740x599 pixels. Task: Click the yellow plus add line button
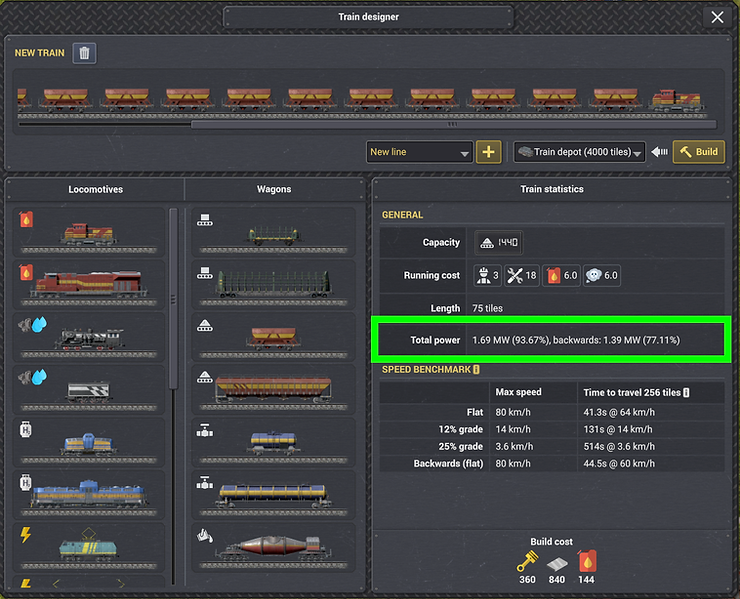tap(488, 152)
